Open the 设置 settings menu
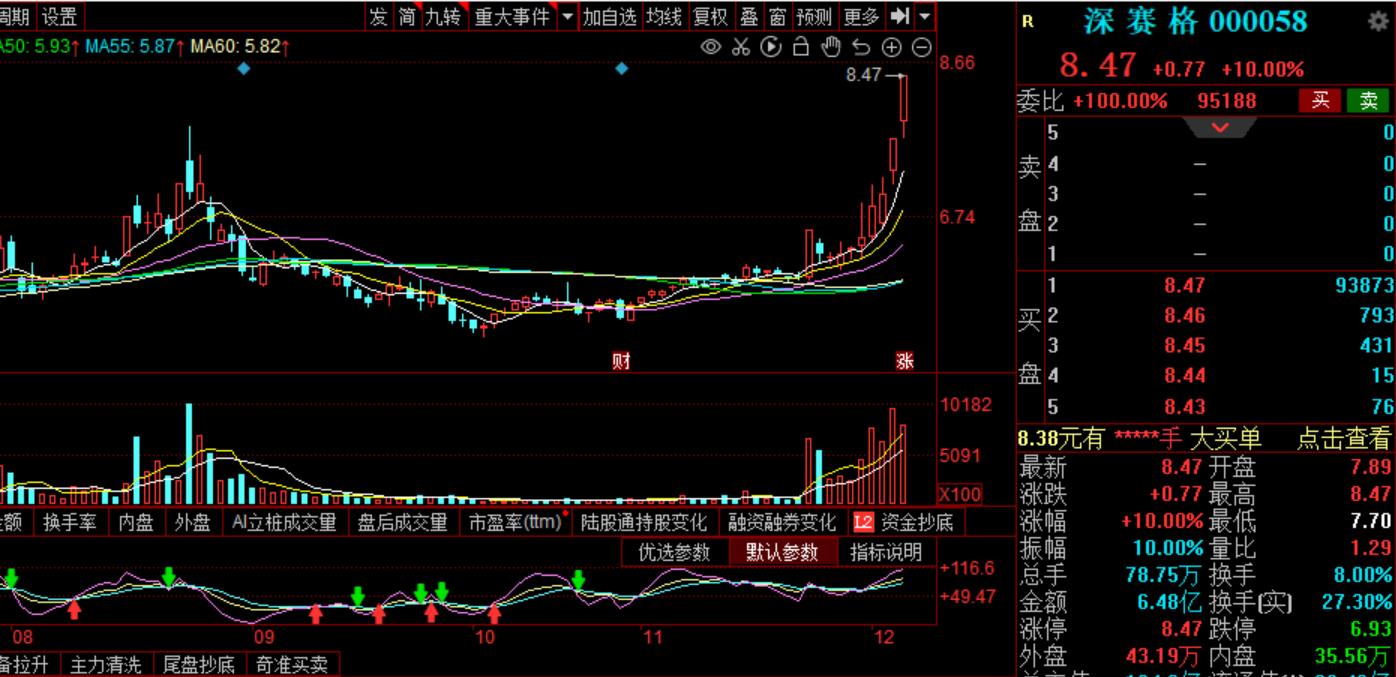 tap(59, 16)
